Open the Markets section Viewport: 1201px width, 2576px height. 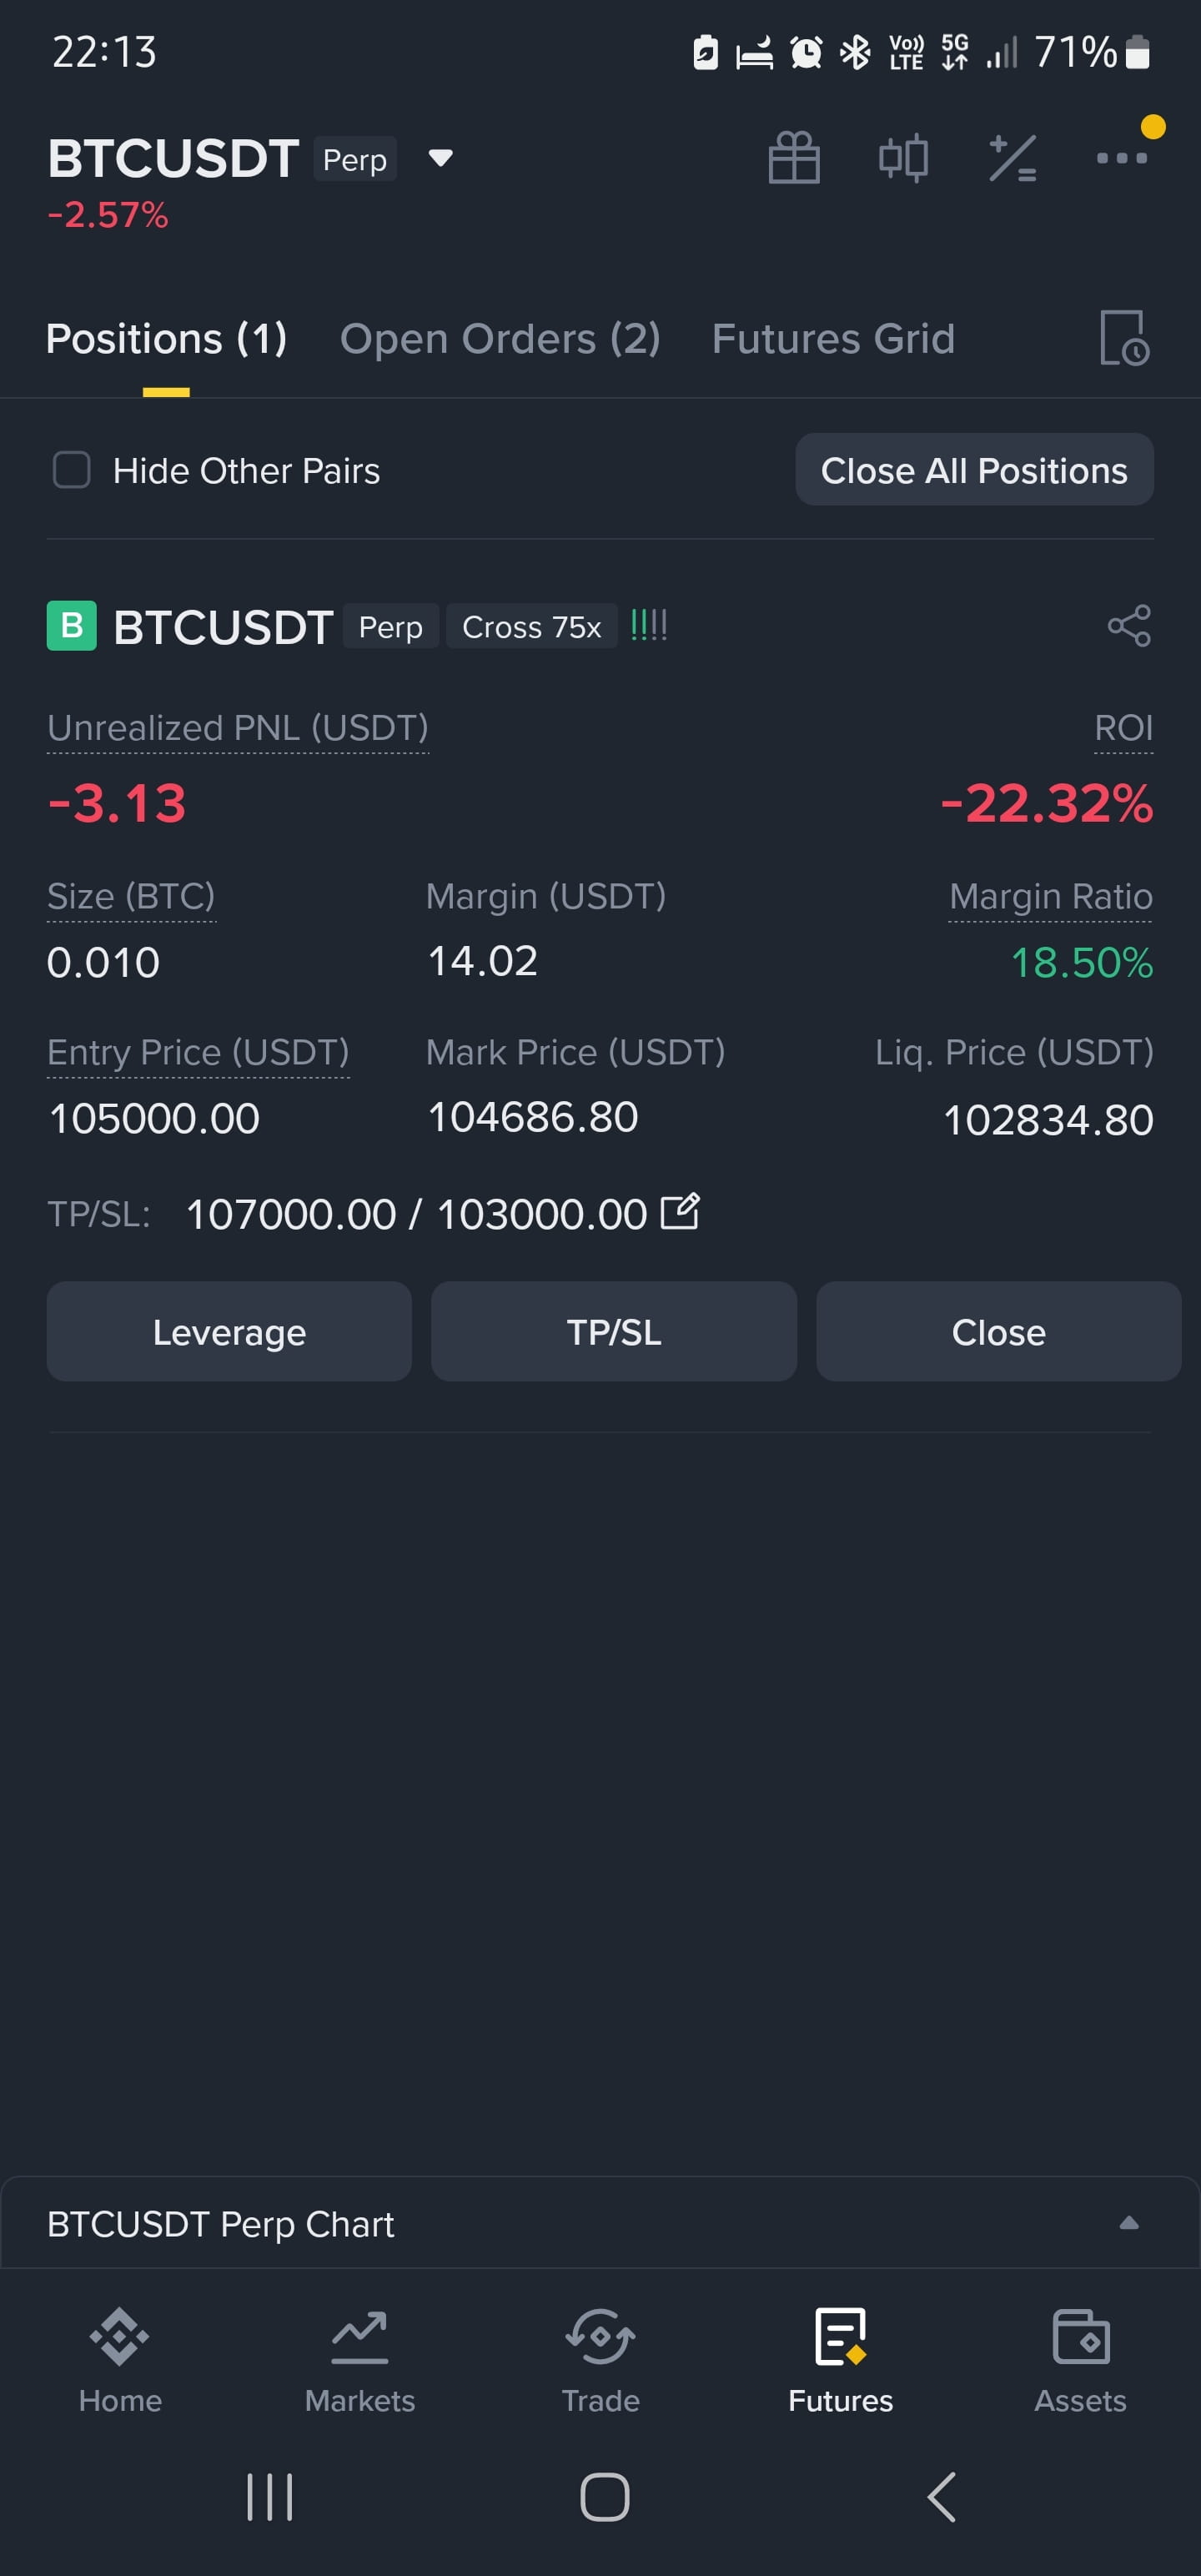360,2360
